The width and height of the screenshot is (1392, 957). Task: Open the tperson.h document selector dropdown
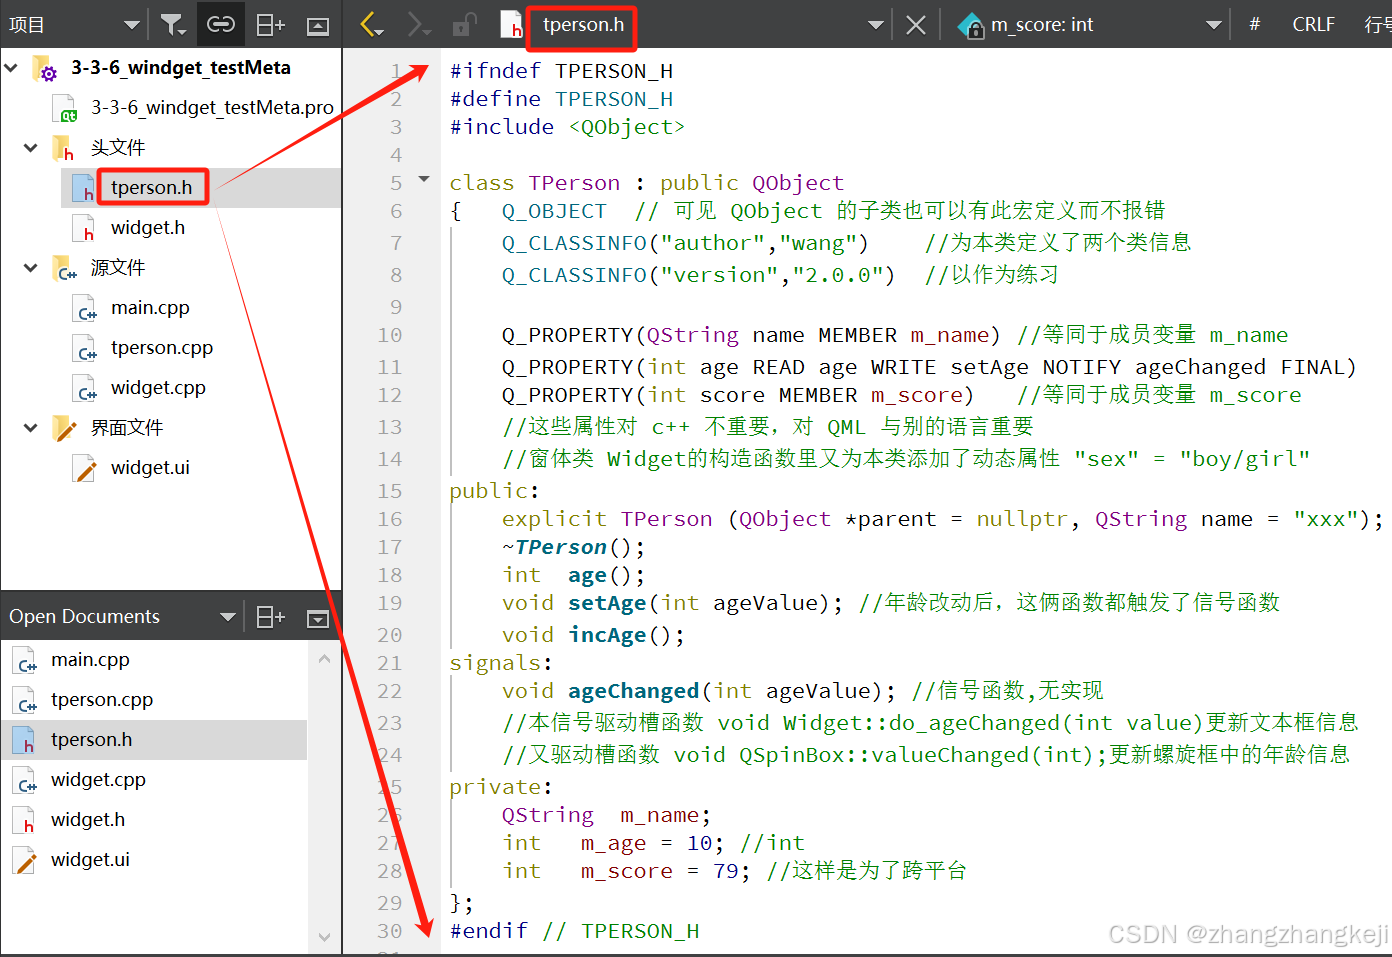tap(875, 25)
